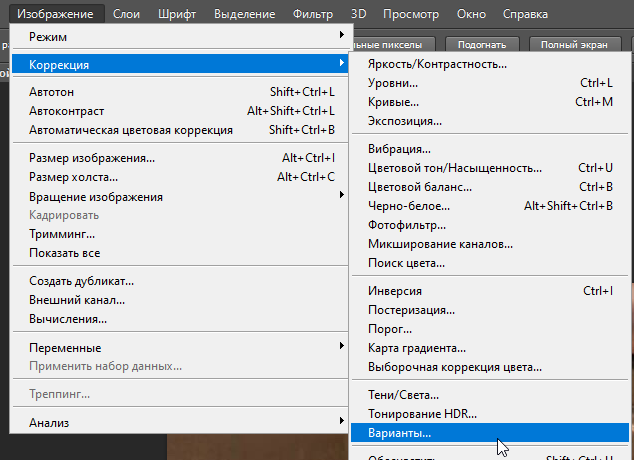
Task: Choose Карта градиента option
Action: pyautogui.click(x=417, y=348)
